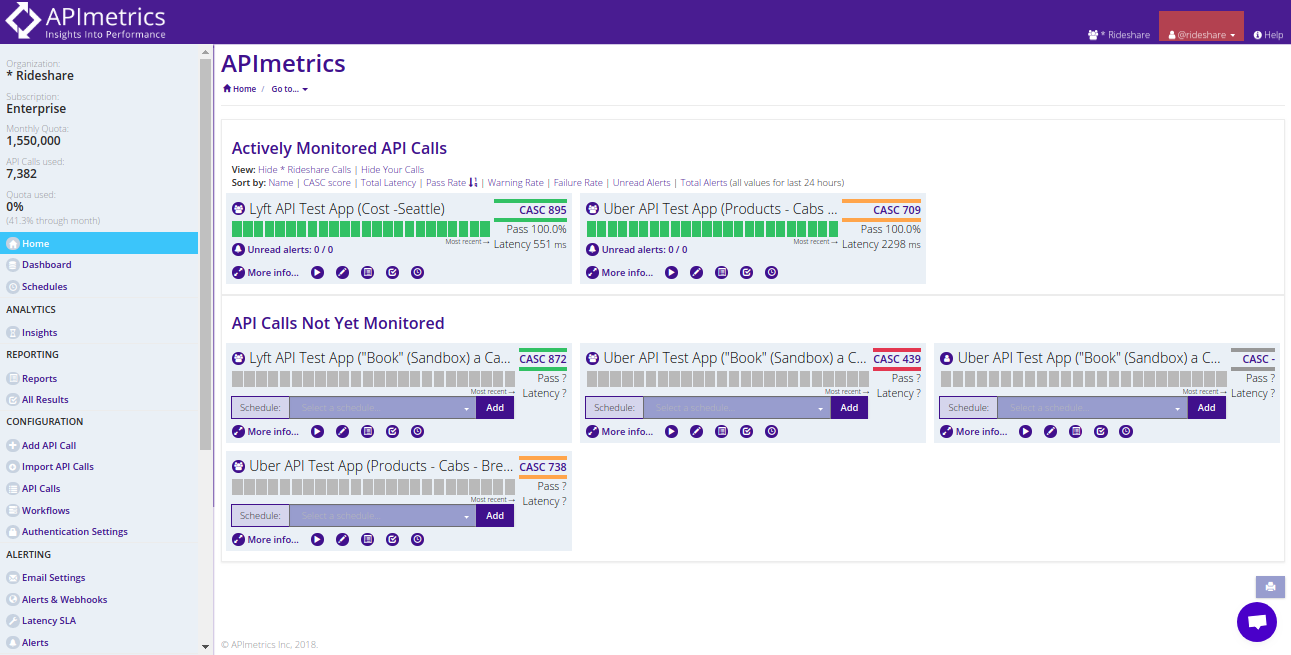This screenshot has height=655, width=1291.
Task: Click checkmark icon on CASC 709 card
Action: pos(746,272)
